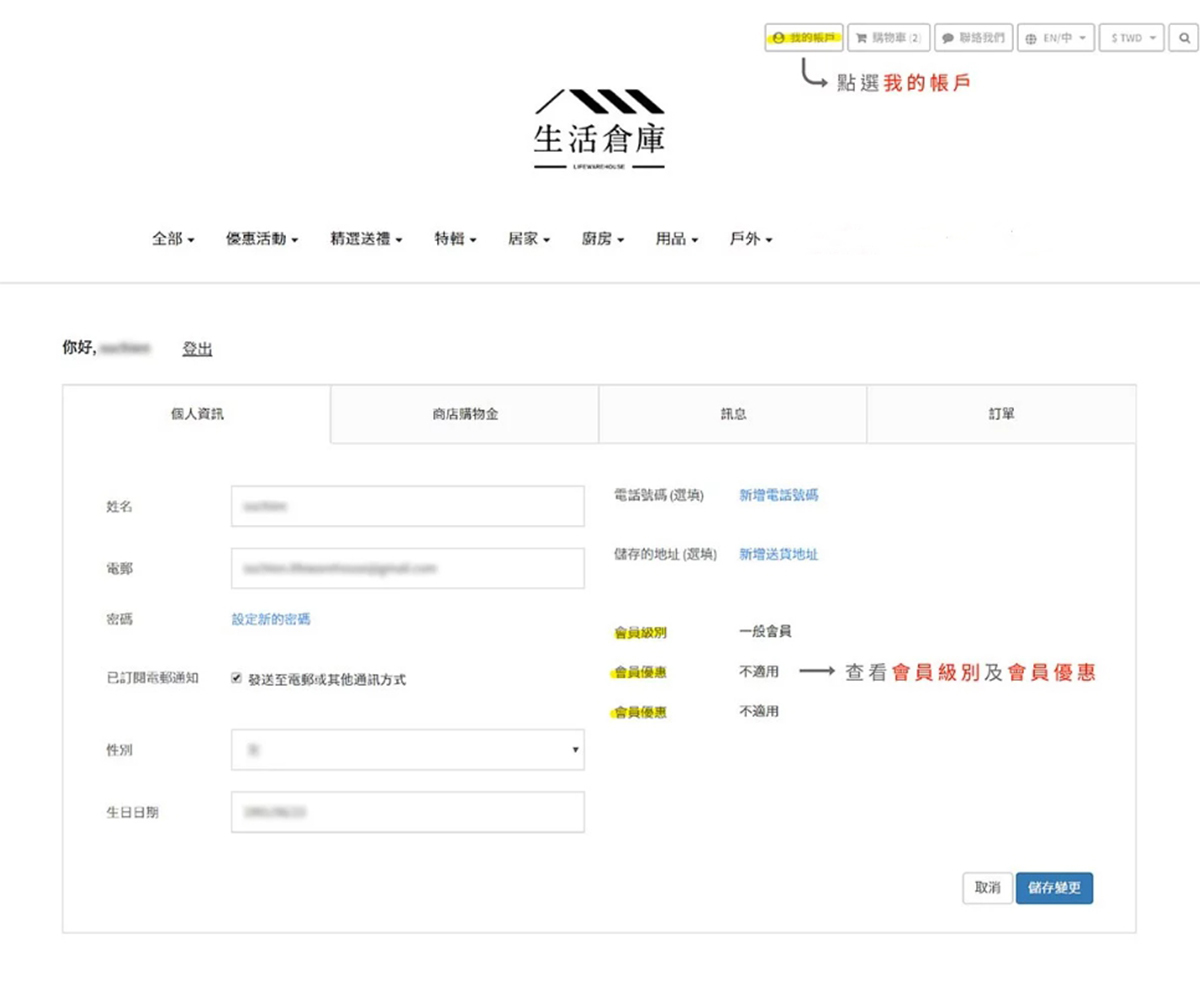Viewport: 1200px width, 996px height.
Task: Expand the 性別 gender dropdown
Action: point(407,750)
